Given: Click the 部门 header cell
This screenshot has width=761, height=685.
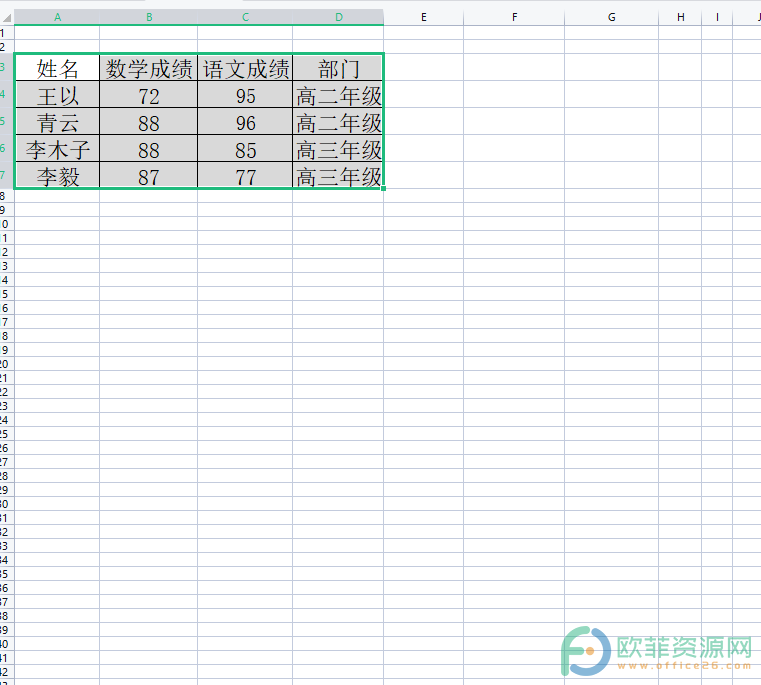Looking at the screenshot, I should click(338, 67).
